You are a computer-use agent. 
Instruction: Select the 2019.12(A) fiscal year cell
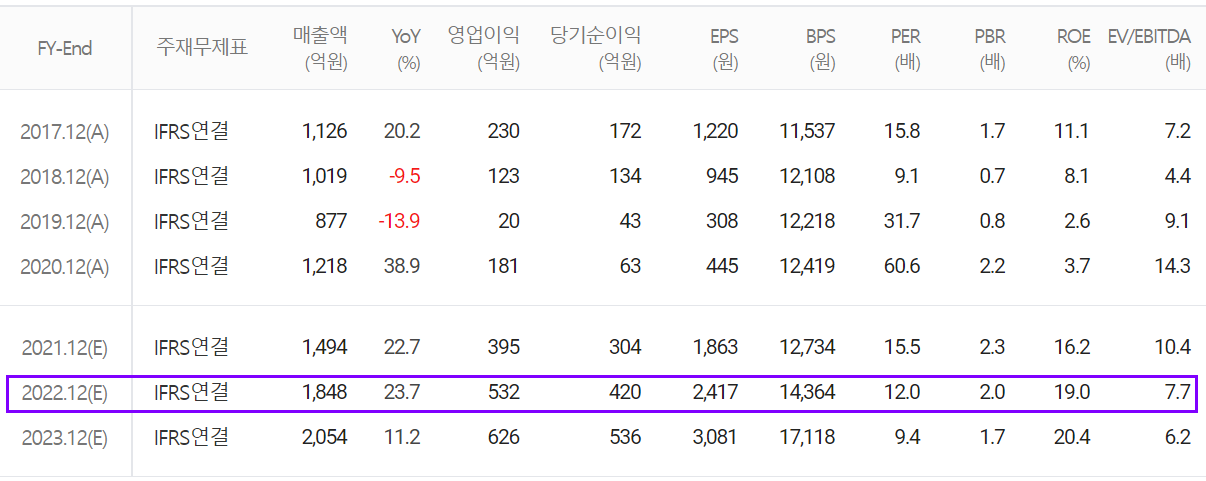click(65, 221)
